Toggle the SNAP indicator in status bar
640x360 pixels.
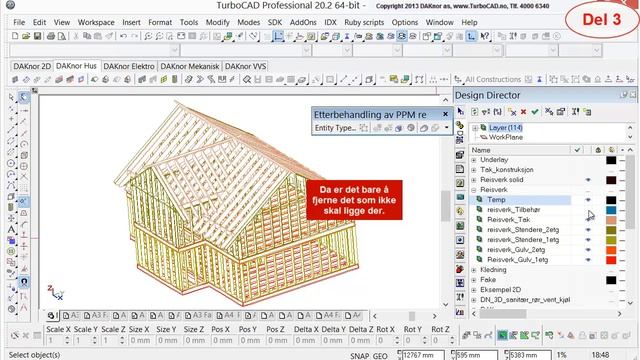click(359, 356)
